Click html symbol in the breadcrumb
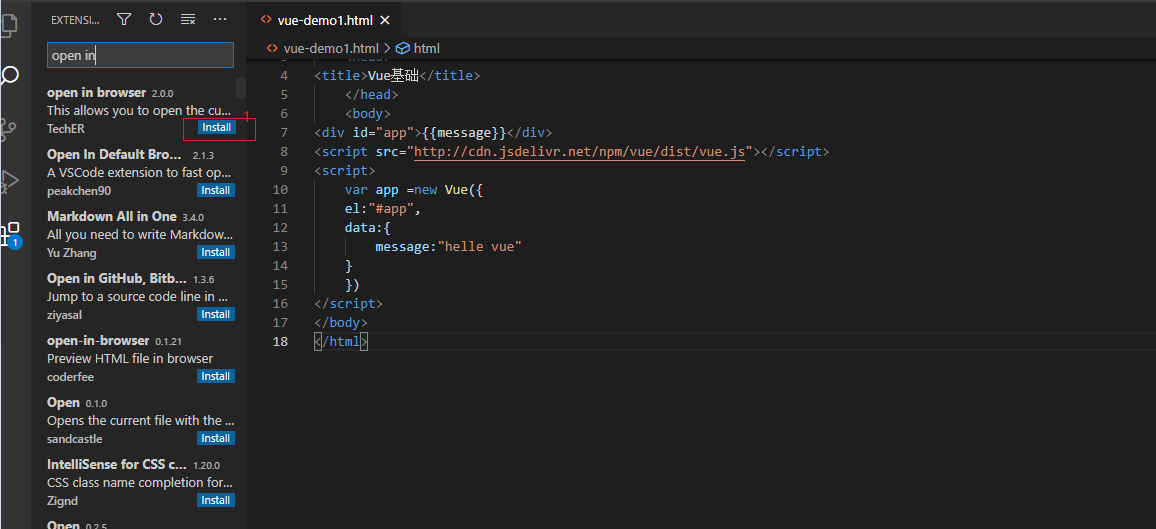Screen dimensions: 1156x529 (427, 49)
